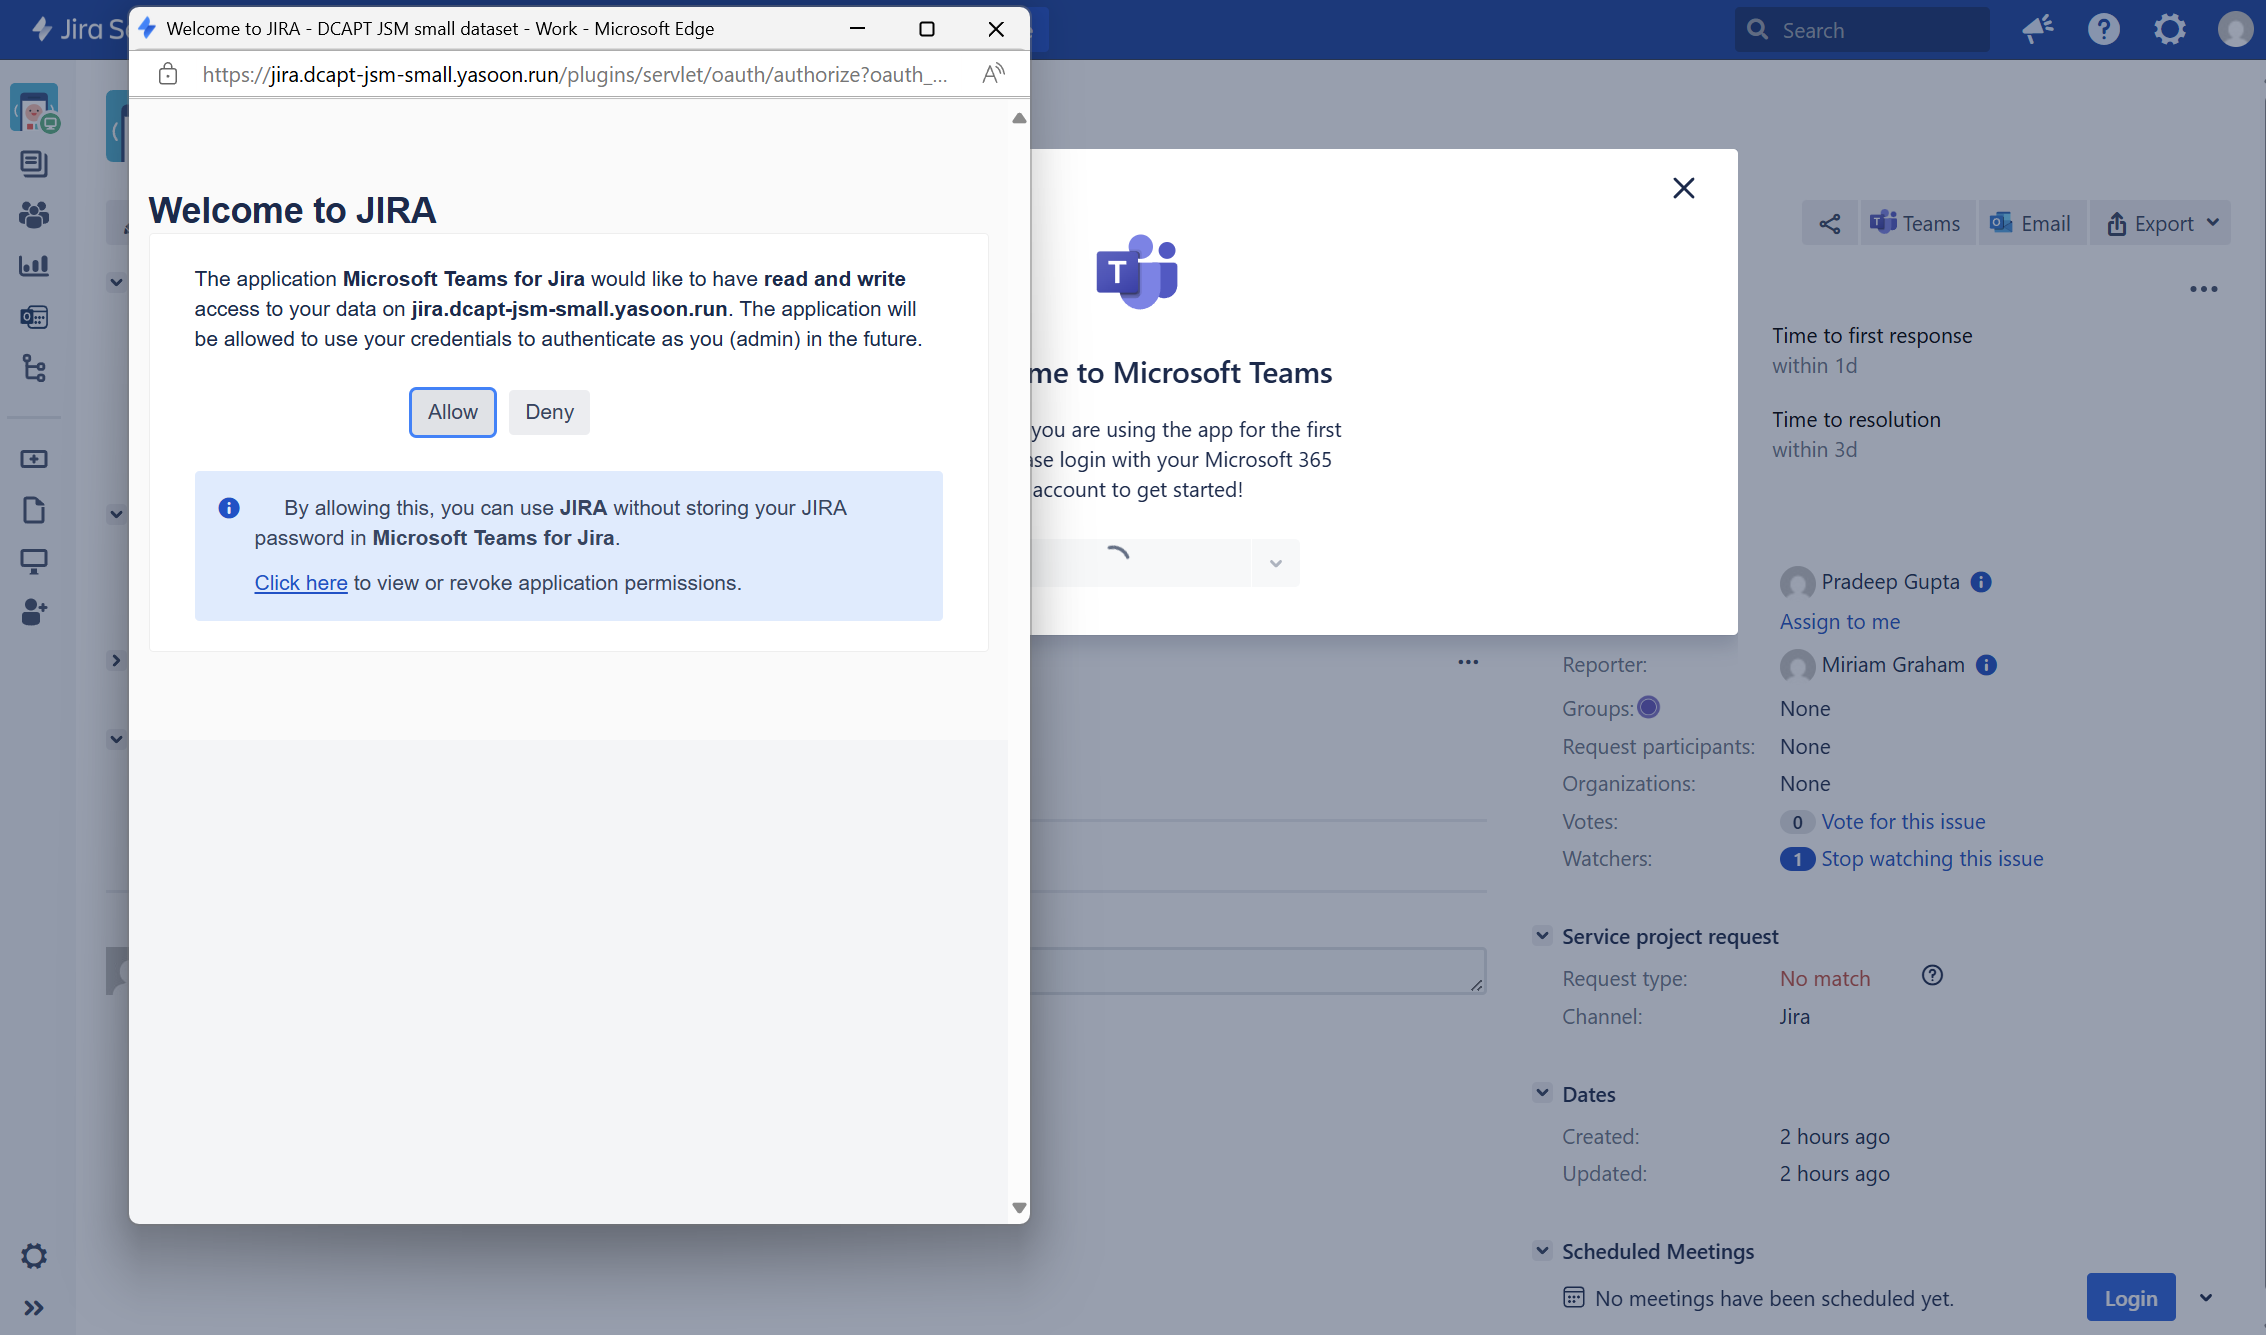
Task: Open Reports chart icon in sidebar
Action: point(34,266)
